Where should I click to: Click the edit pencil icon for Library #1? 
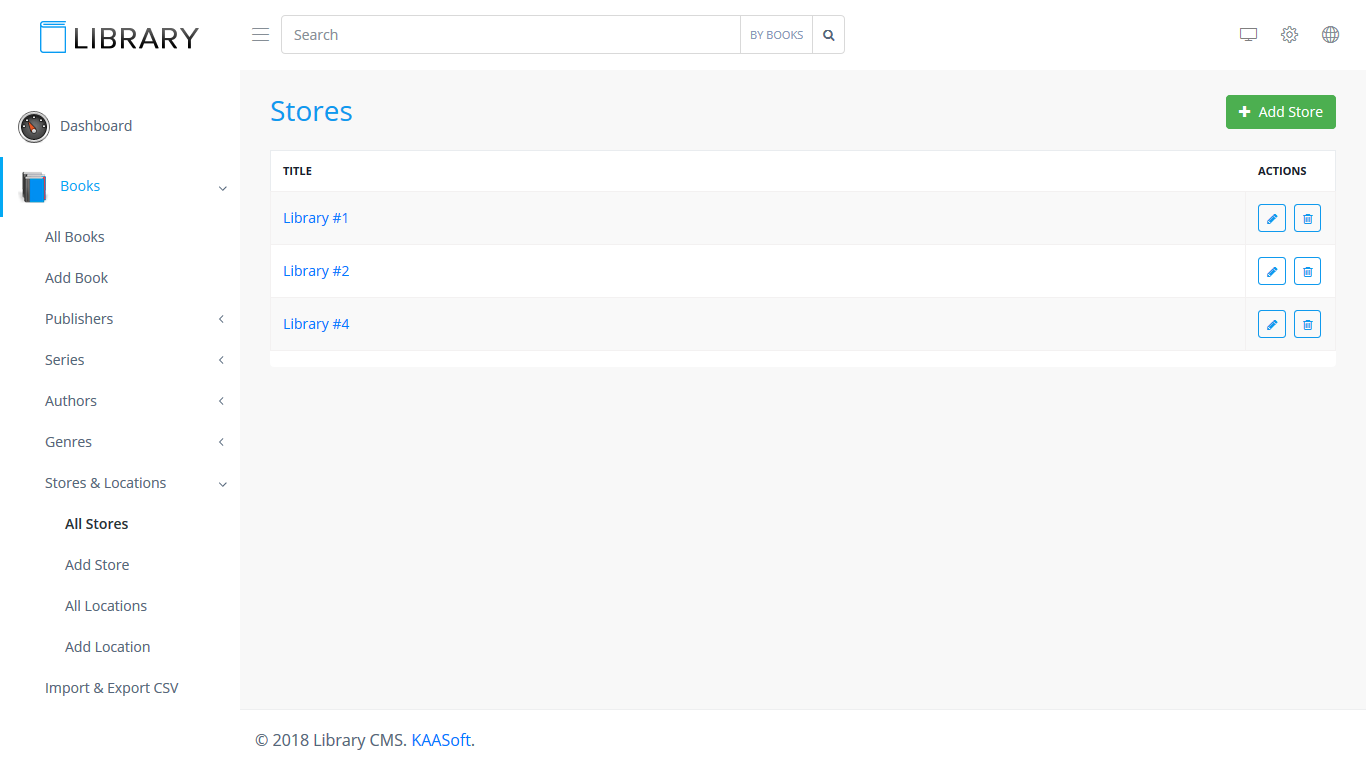pos(1271,218)
